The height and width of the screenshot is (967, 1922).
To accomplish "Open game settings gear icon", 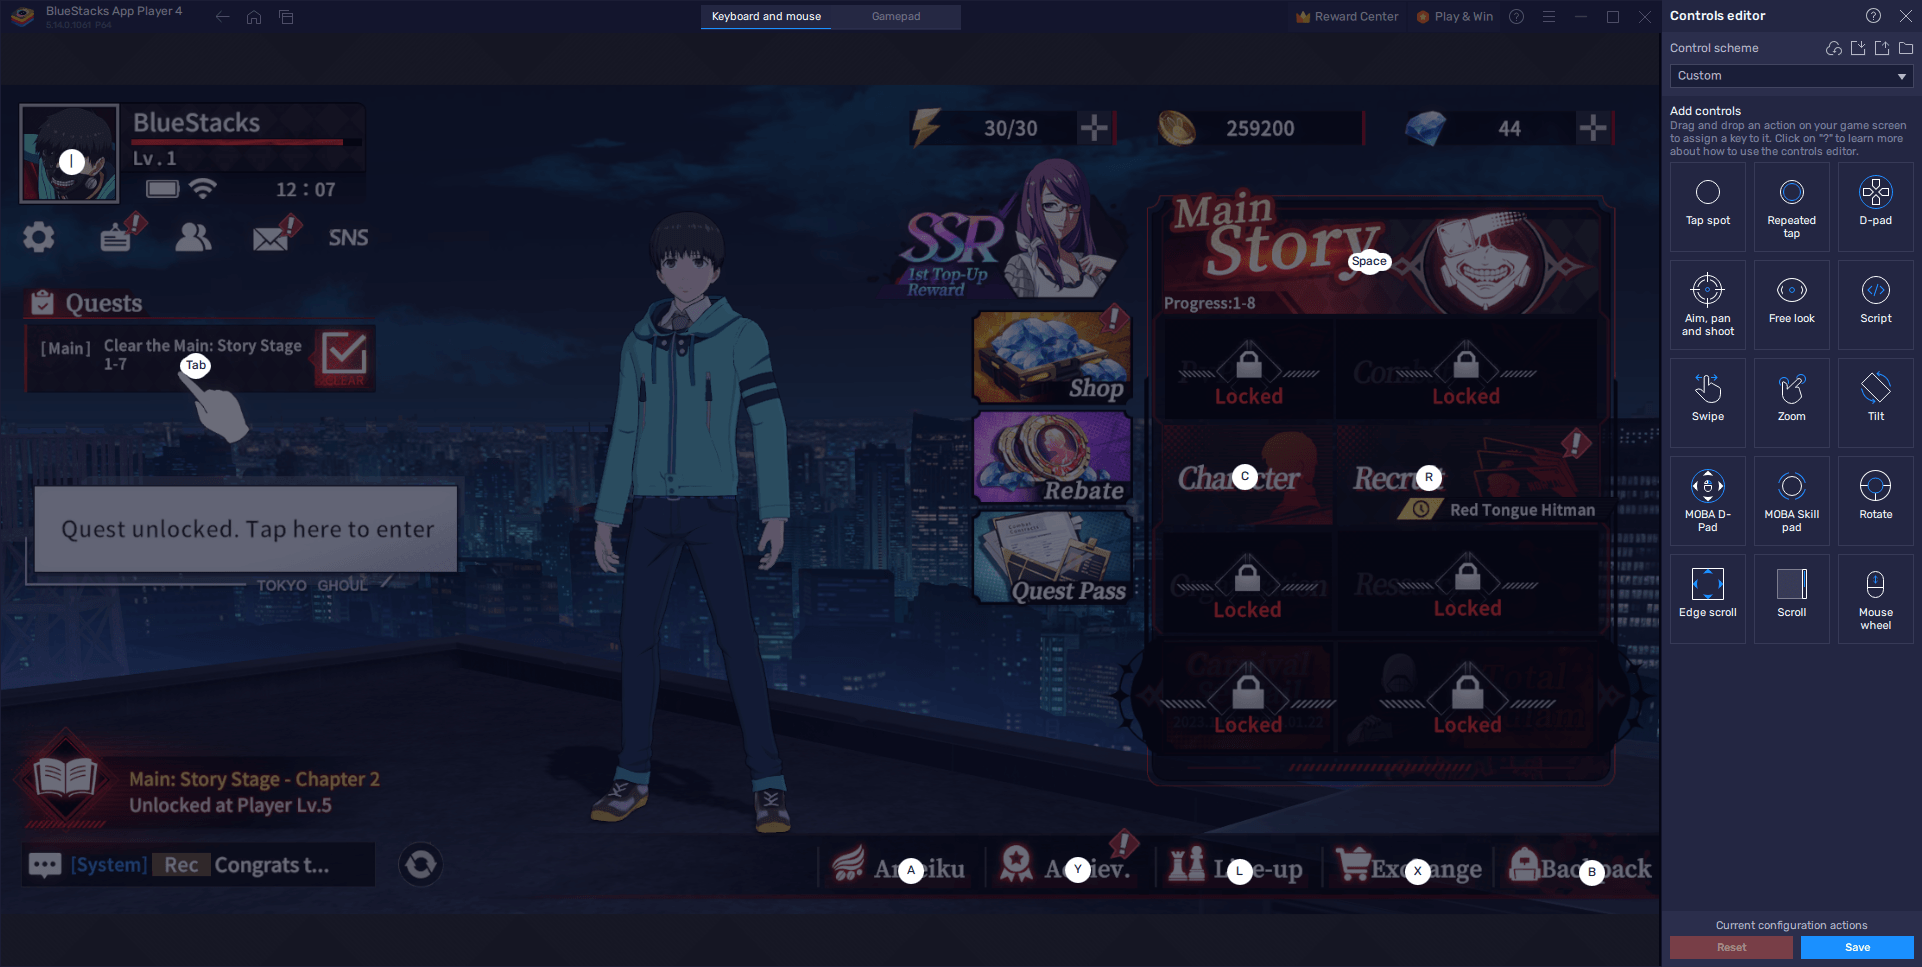I will click(39, 237).
